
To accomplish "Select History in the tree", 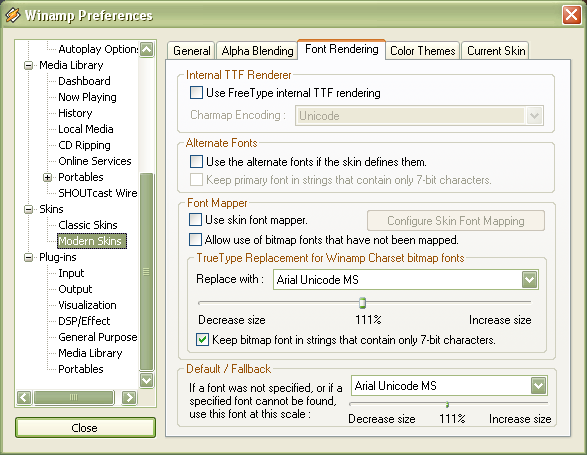I will [x=75, y=113].
